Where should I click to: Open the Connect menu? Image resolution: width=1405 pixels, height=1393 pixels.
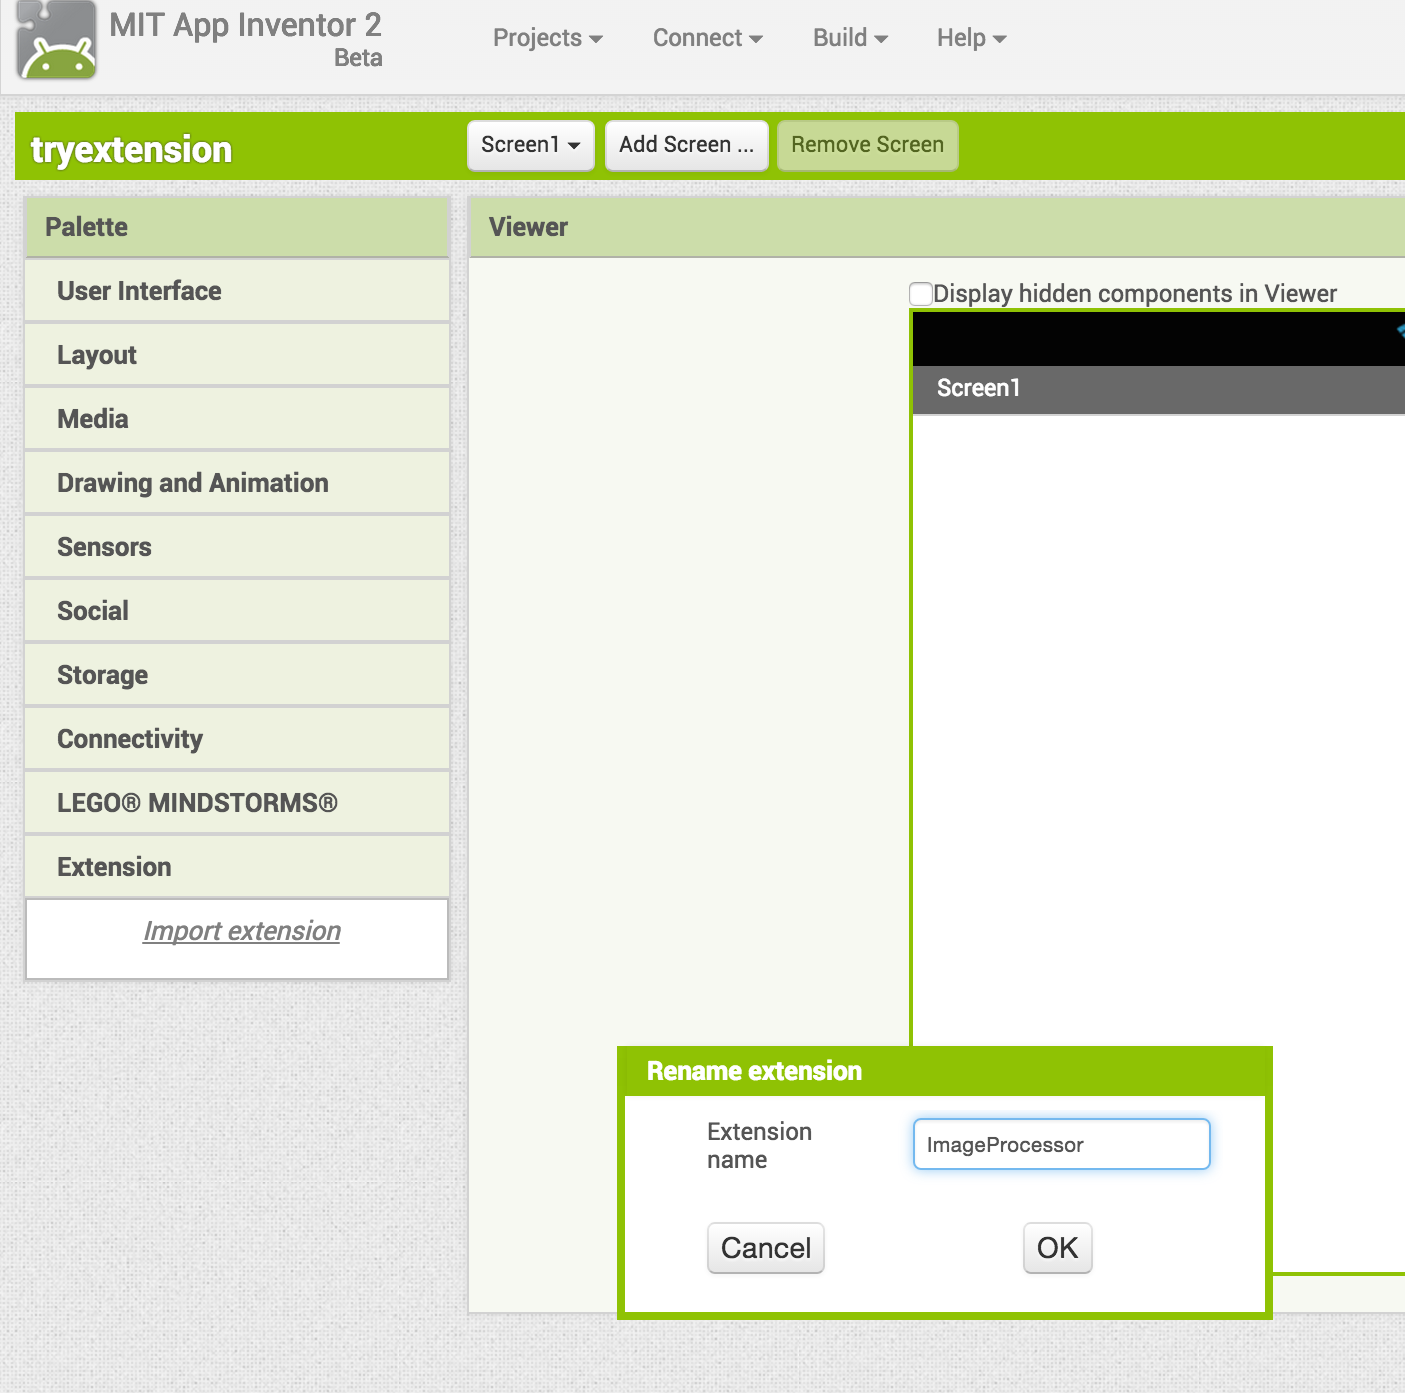[707, 38]
